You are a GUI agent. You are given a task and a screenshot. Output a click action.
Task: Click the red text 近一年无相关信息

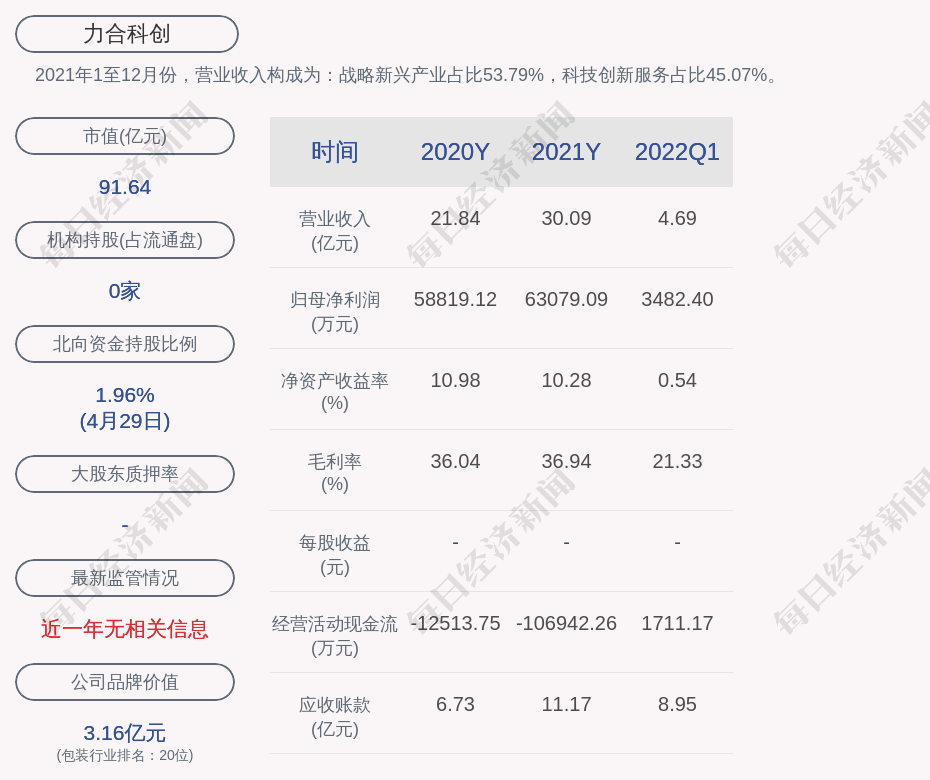pos(125,629)
